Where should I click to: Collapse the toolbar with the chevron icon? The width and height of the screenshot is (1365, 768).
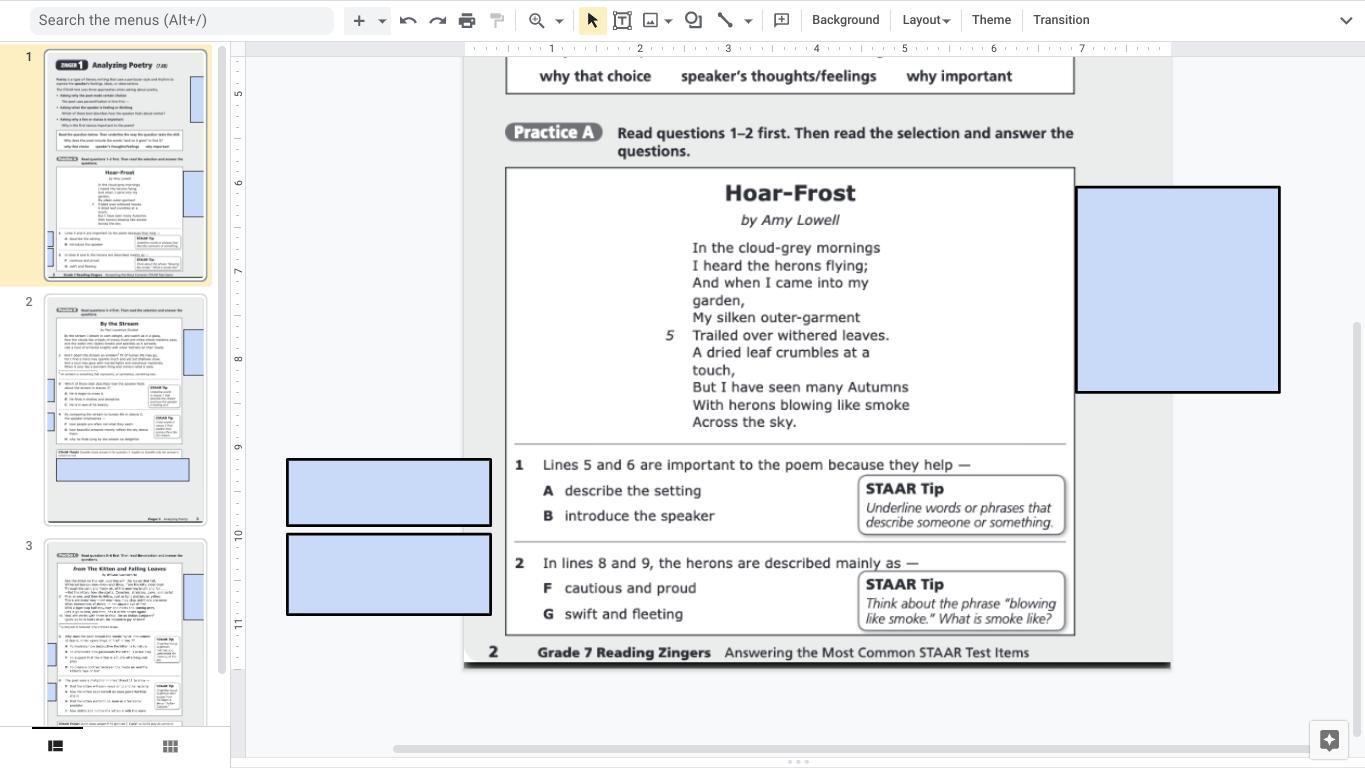point(1346,20)
